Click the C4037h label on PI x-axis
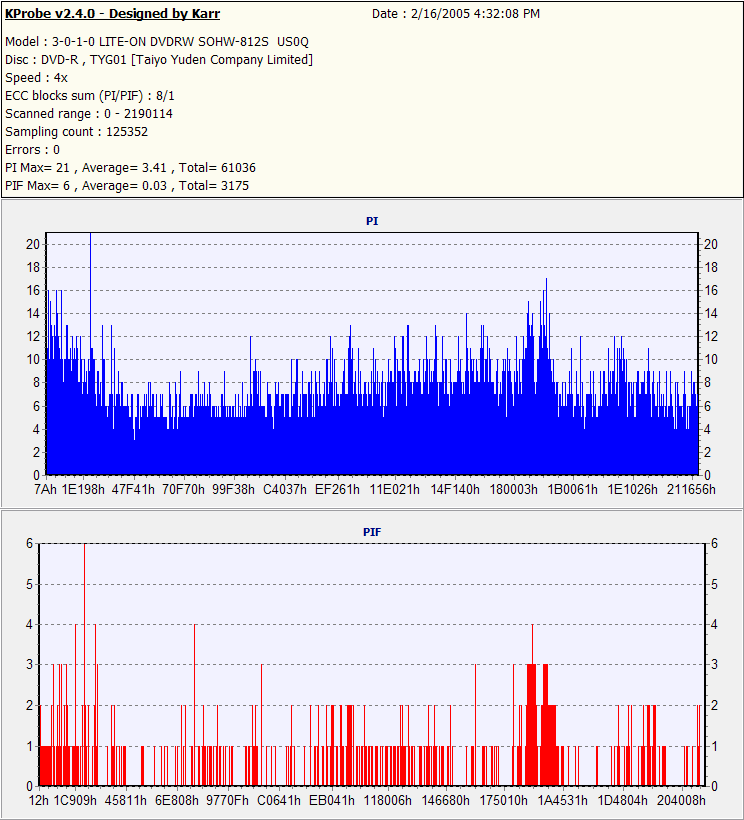The width and height of the screenshot is (744, 820). coord(285,489)
